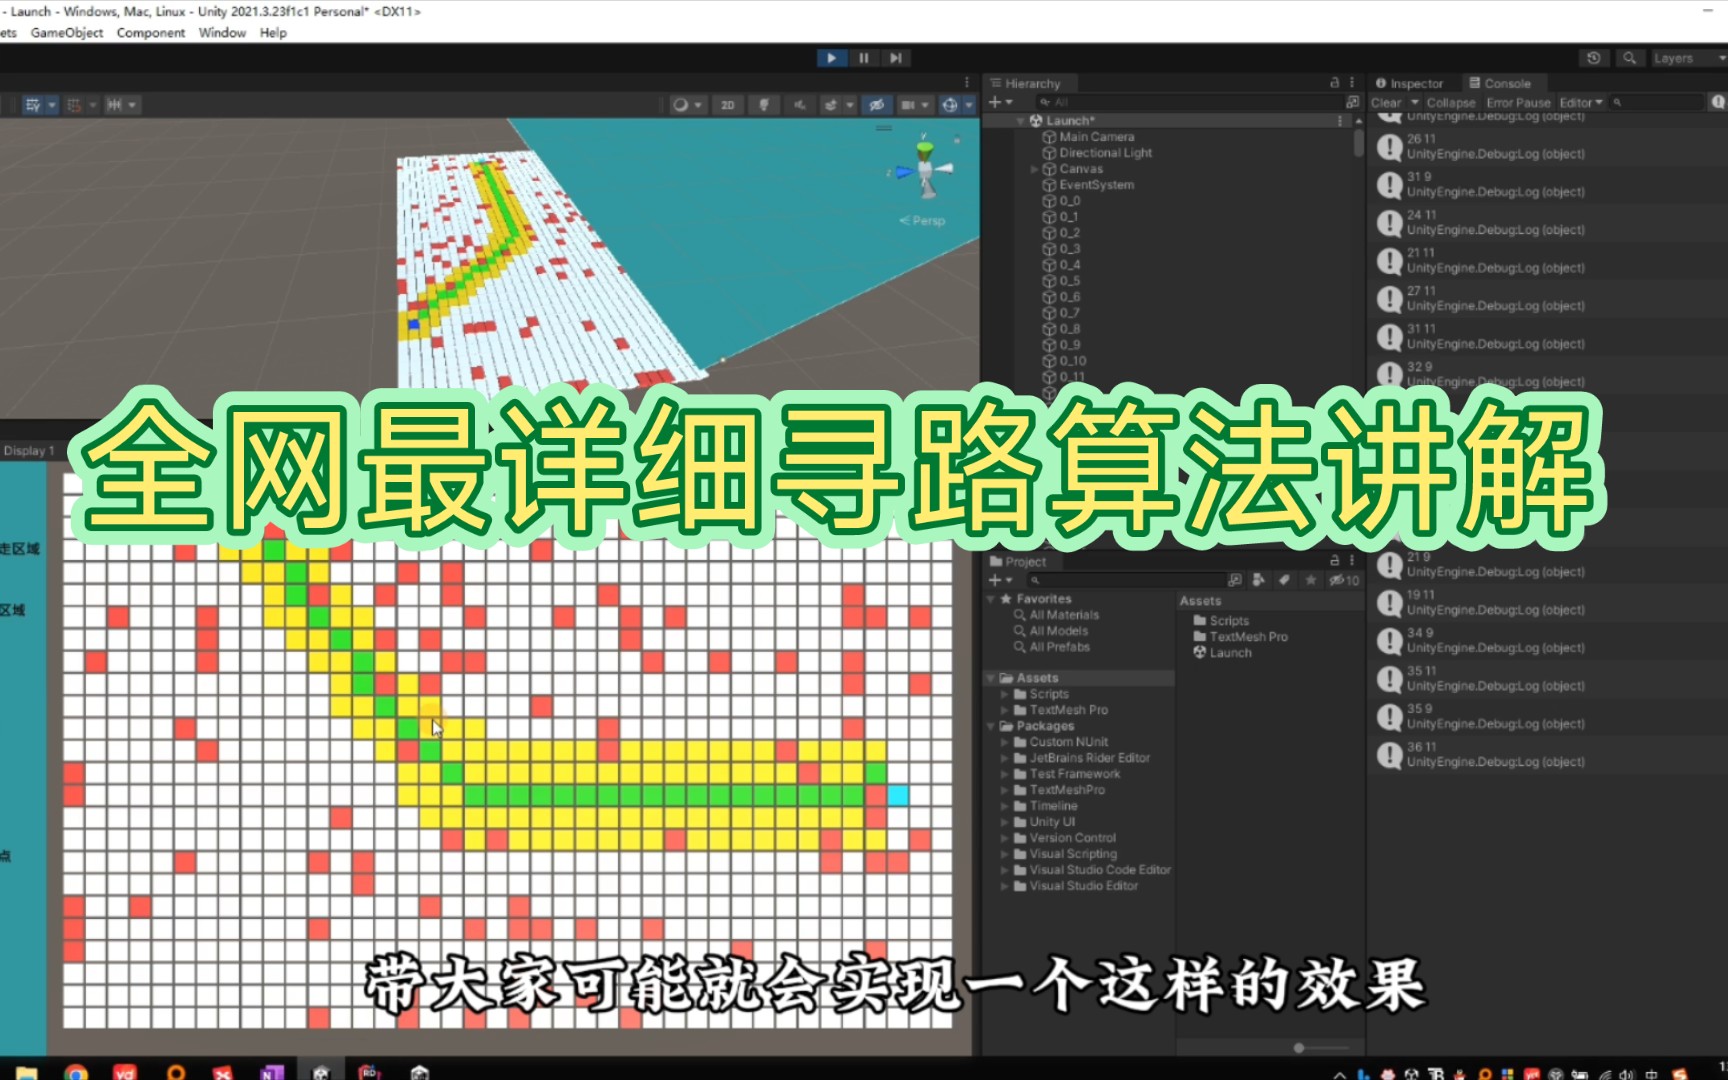Open the Window menu
Image resolution: width=1728 pixels, height=1080 pixels.
pos(221,33)
